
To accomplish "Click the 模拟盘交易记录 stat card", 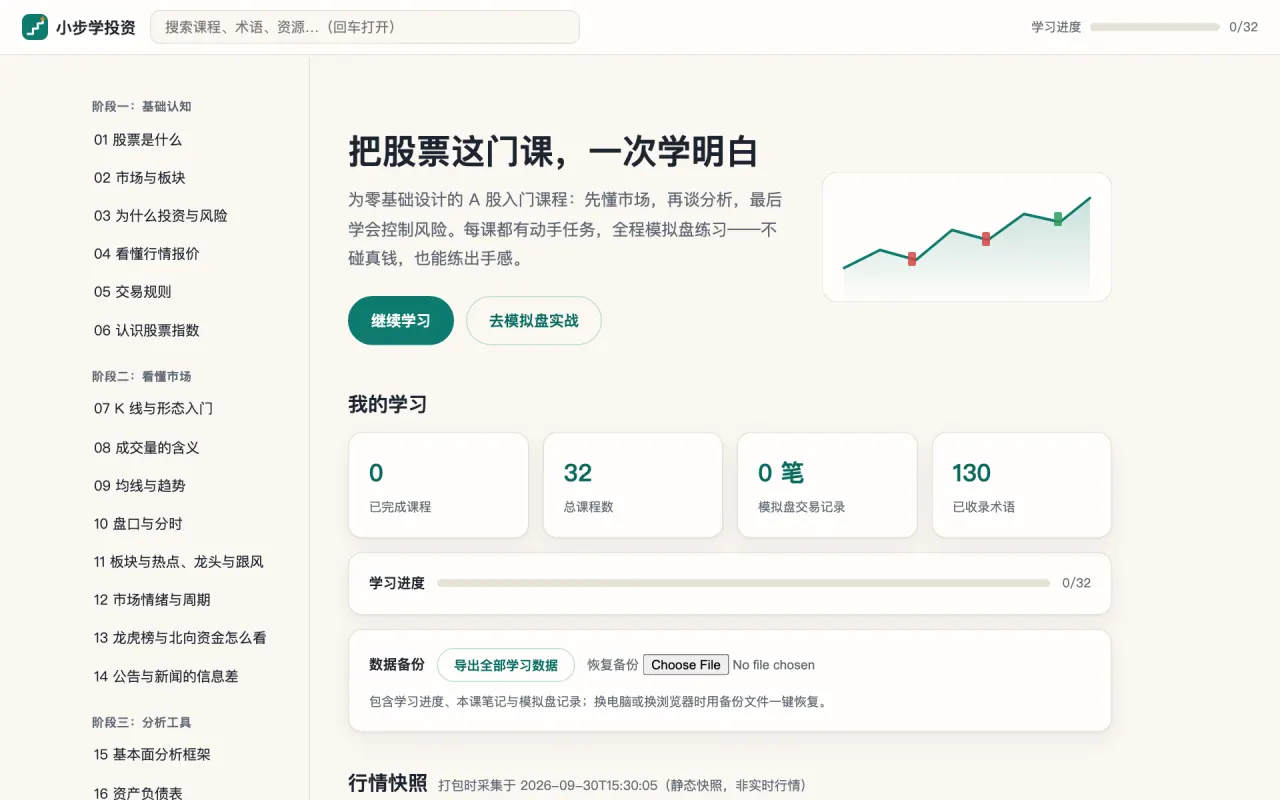I will click(827, 485).
